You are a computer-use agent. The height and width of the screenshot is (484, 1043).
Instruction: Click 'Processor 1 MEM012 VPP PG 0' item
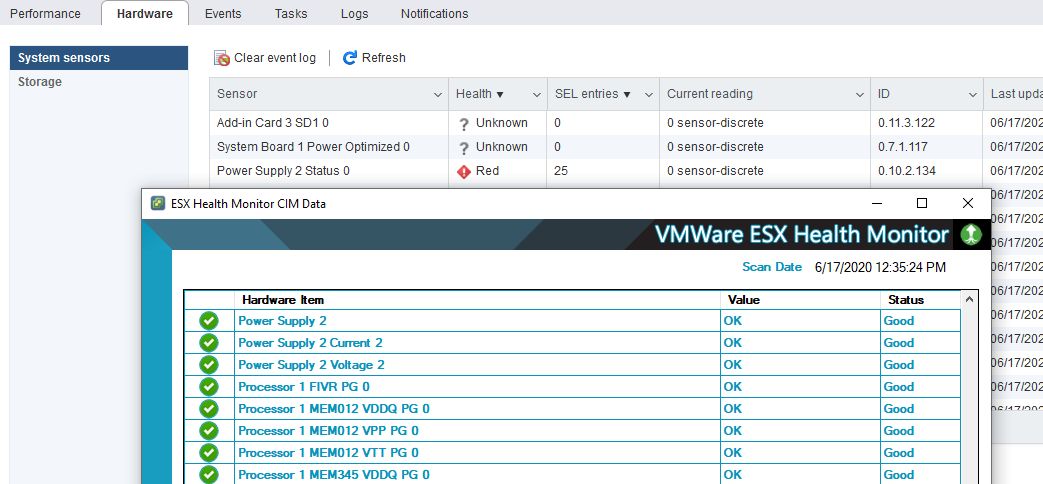[x=329, y=431]
